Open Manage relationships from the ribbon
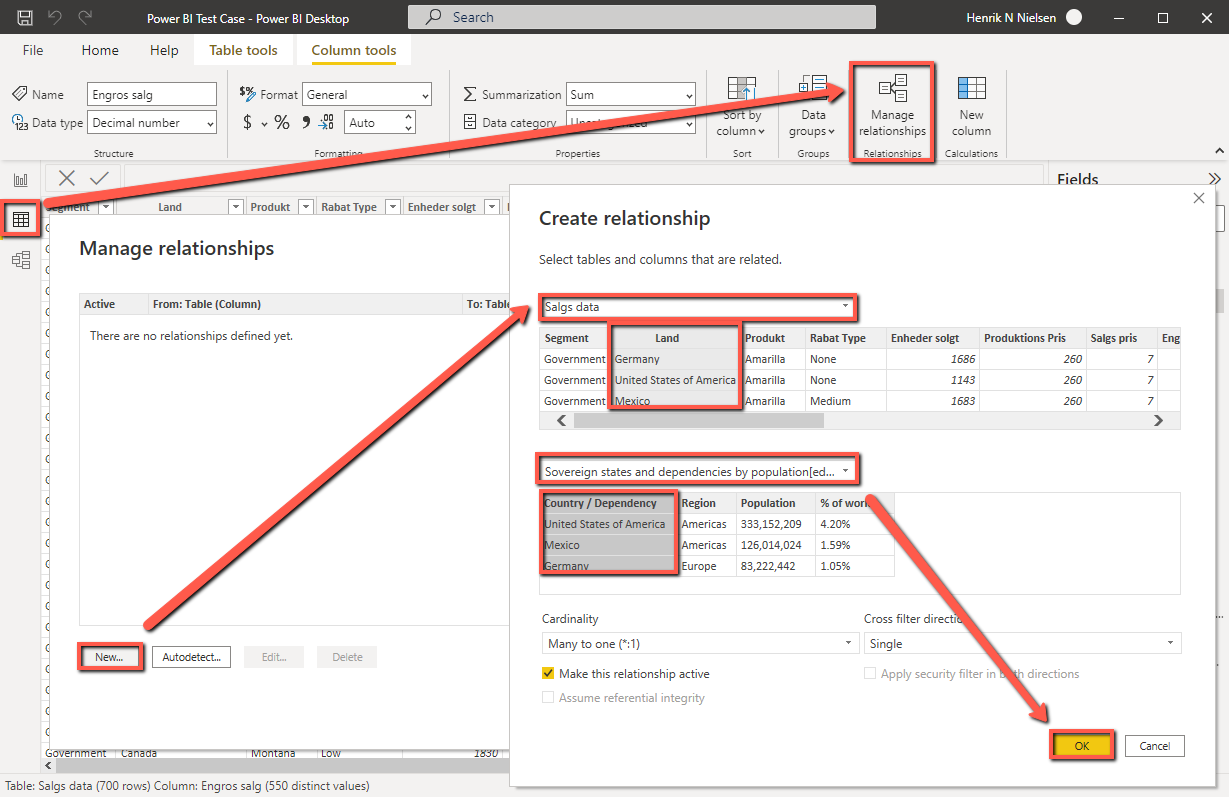The width and height of the screenshot is (1229, 797). click(x=892, y=106)
